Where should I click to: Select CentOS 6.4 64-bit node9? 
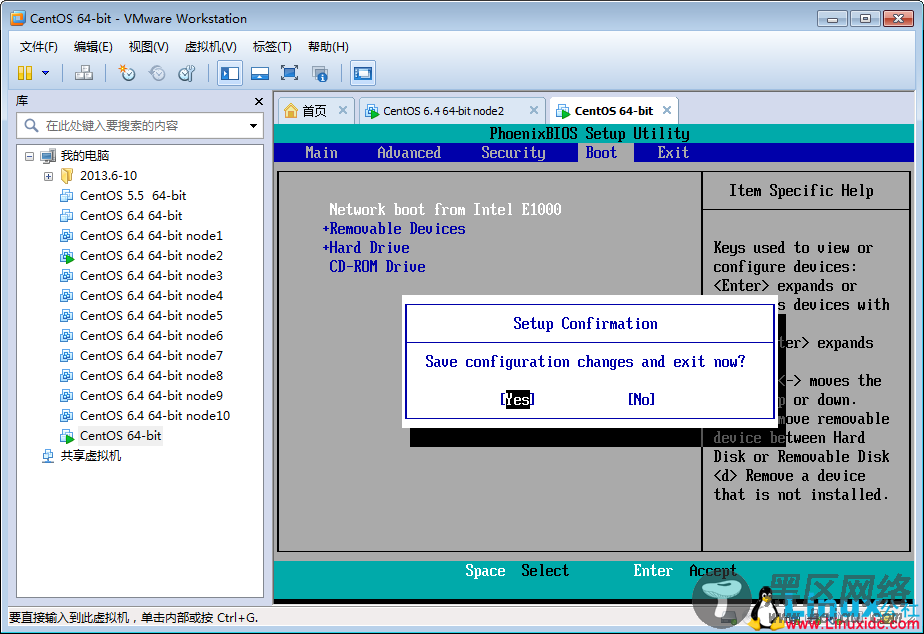point(151,396)
